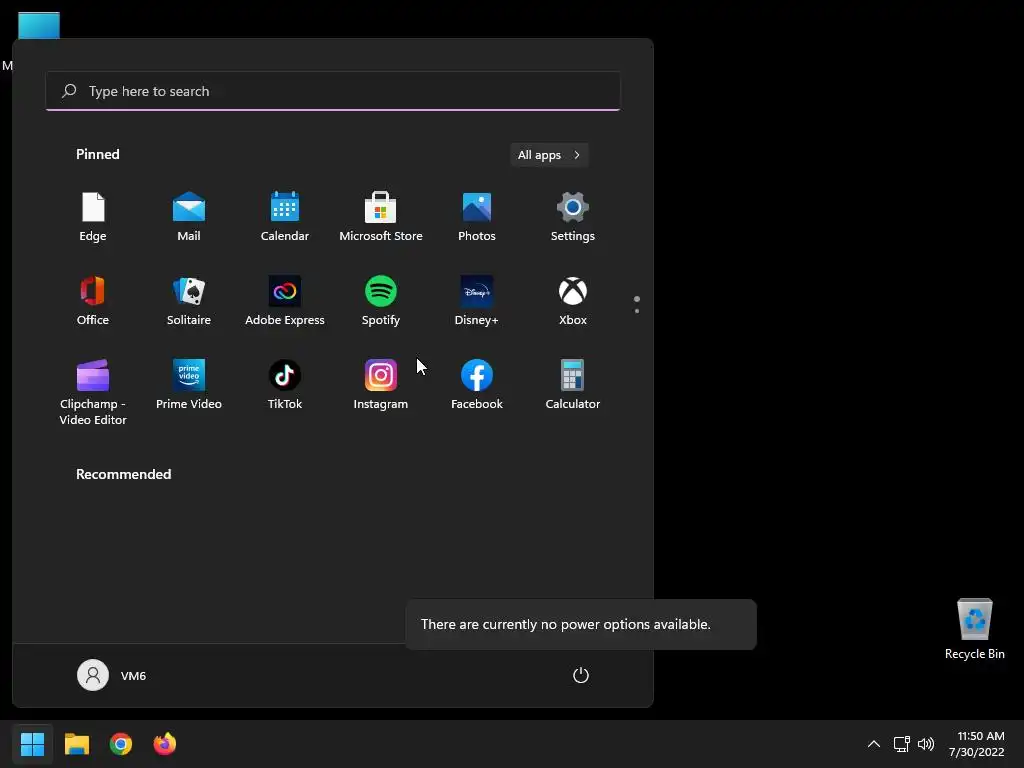1024x768 pixels.
Task: Open the Instagram app
Action: pos(381,385)
